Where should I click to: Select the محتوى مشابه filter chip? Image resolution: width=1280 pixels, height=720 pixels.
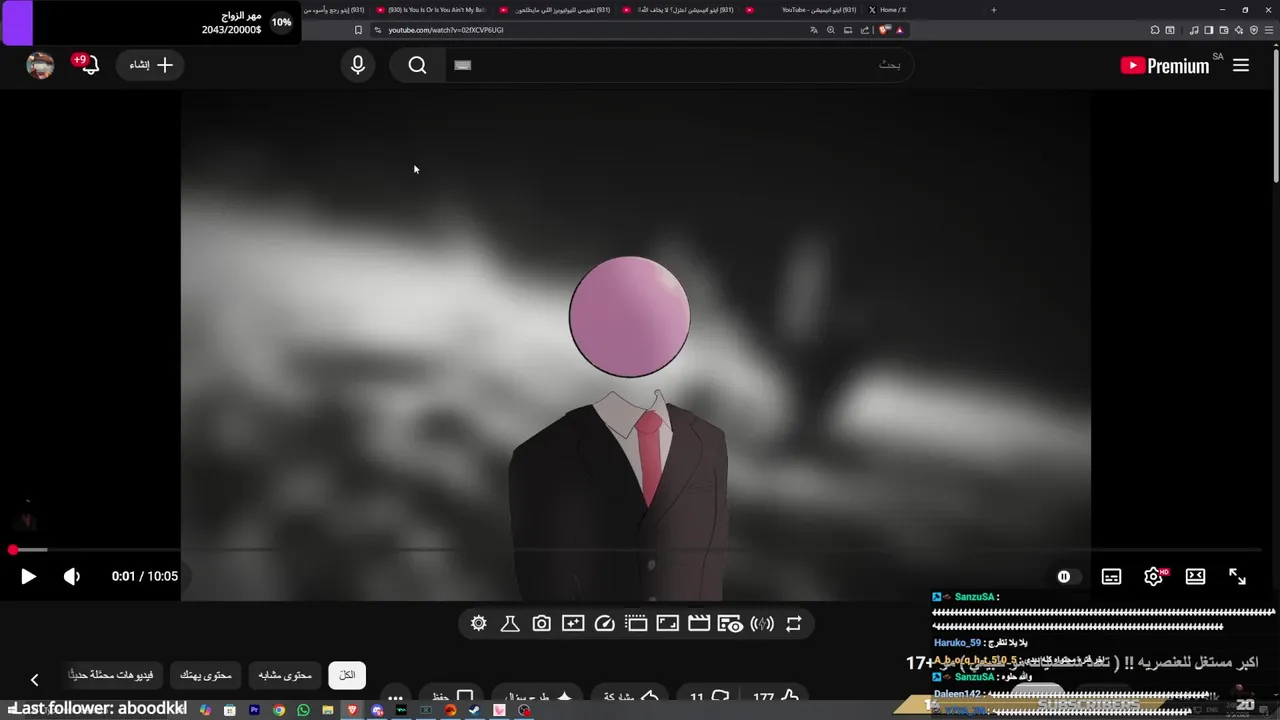285,675
